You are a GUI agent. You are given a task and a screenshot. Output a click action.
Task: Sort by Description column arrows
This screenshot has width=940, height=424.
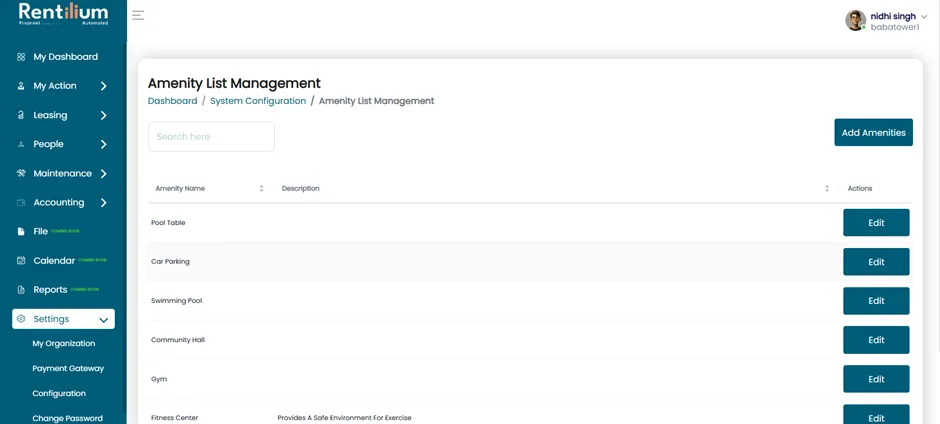(827, 188)
